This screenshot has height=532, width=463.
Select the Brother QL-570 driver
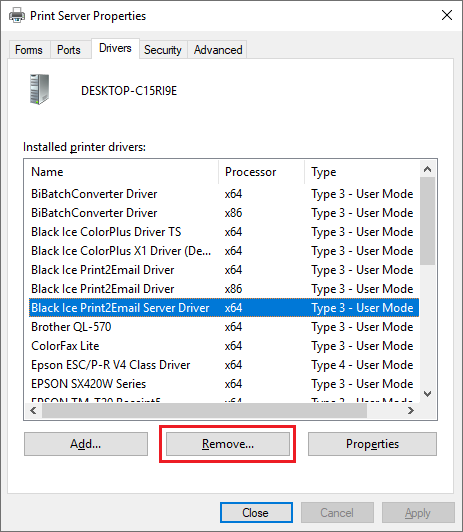click(224, 327)
